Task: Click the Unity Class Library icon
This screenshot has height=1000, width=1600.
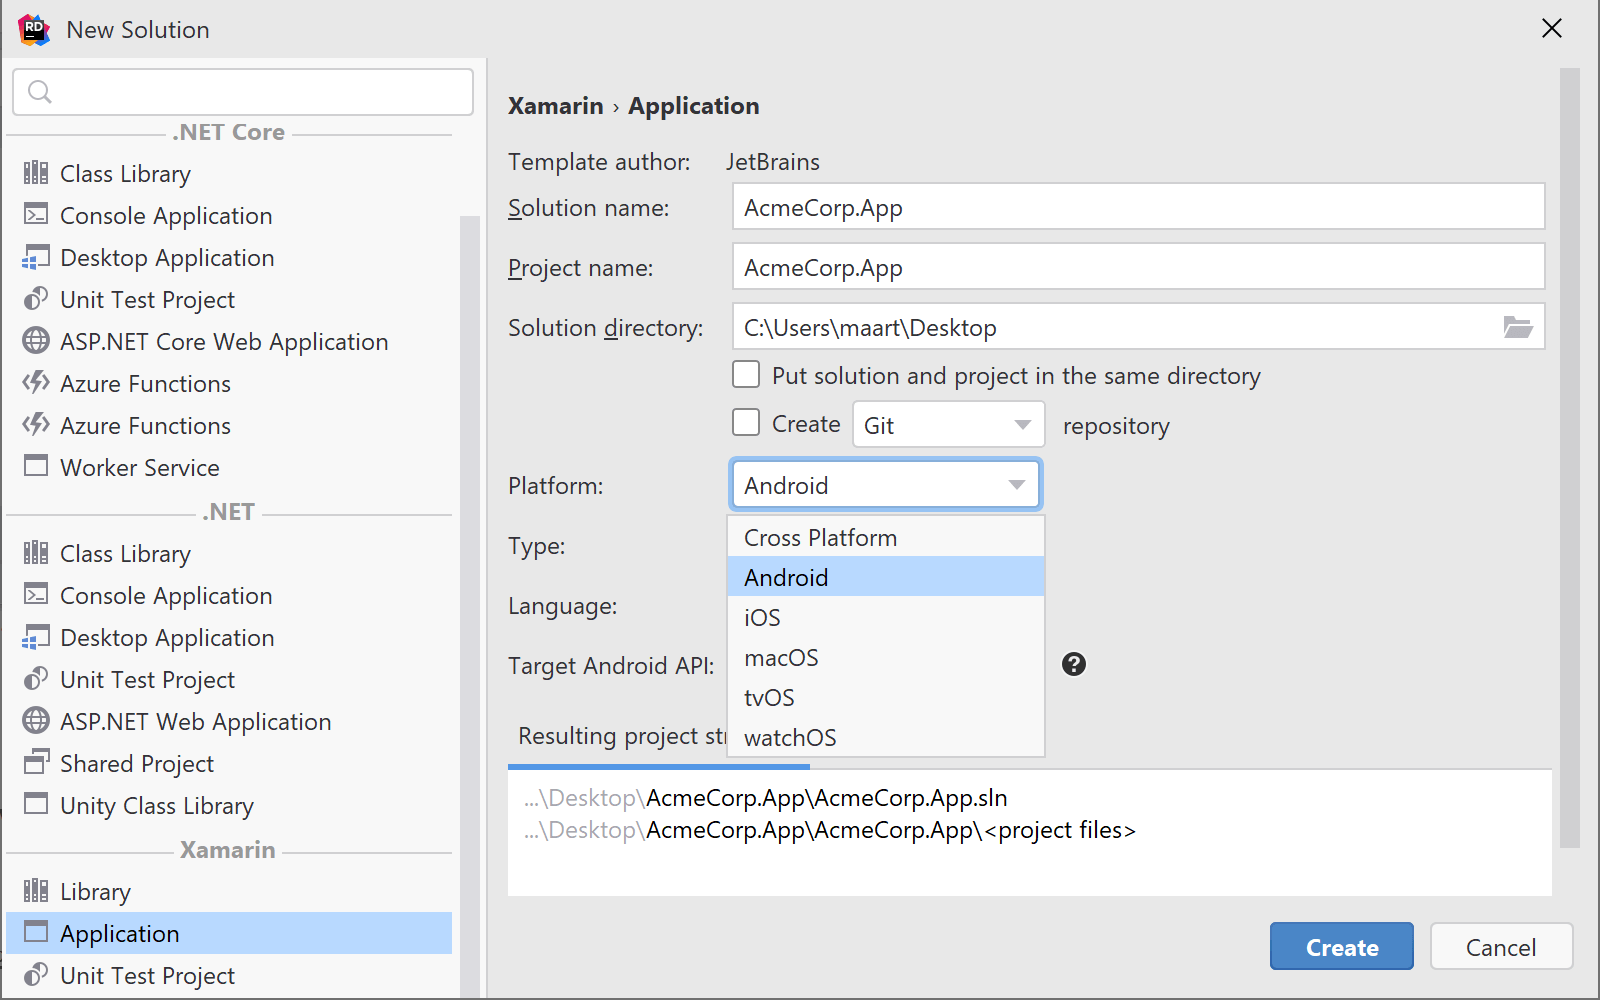Action: pos(36,805)
